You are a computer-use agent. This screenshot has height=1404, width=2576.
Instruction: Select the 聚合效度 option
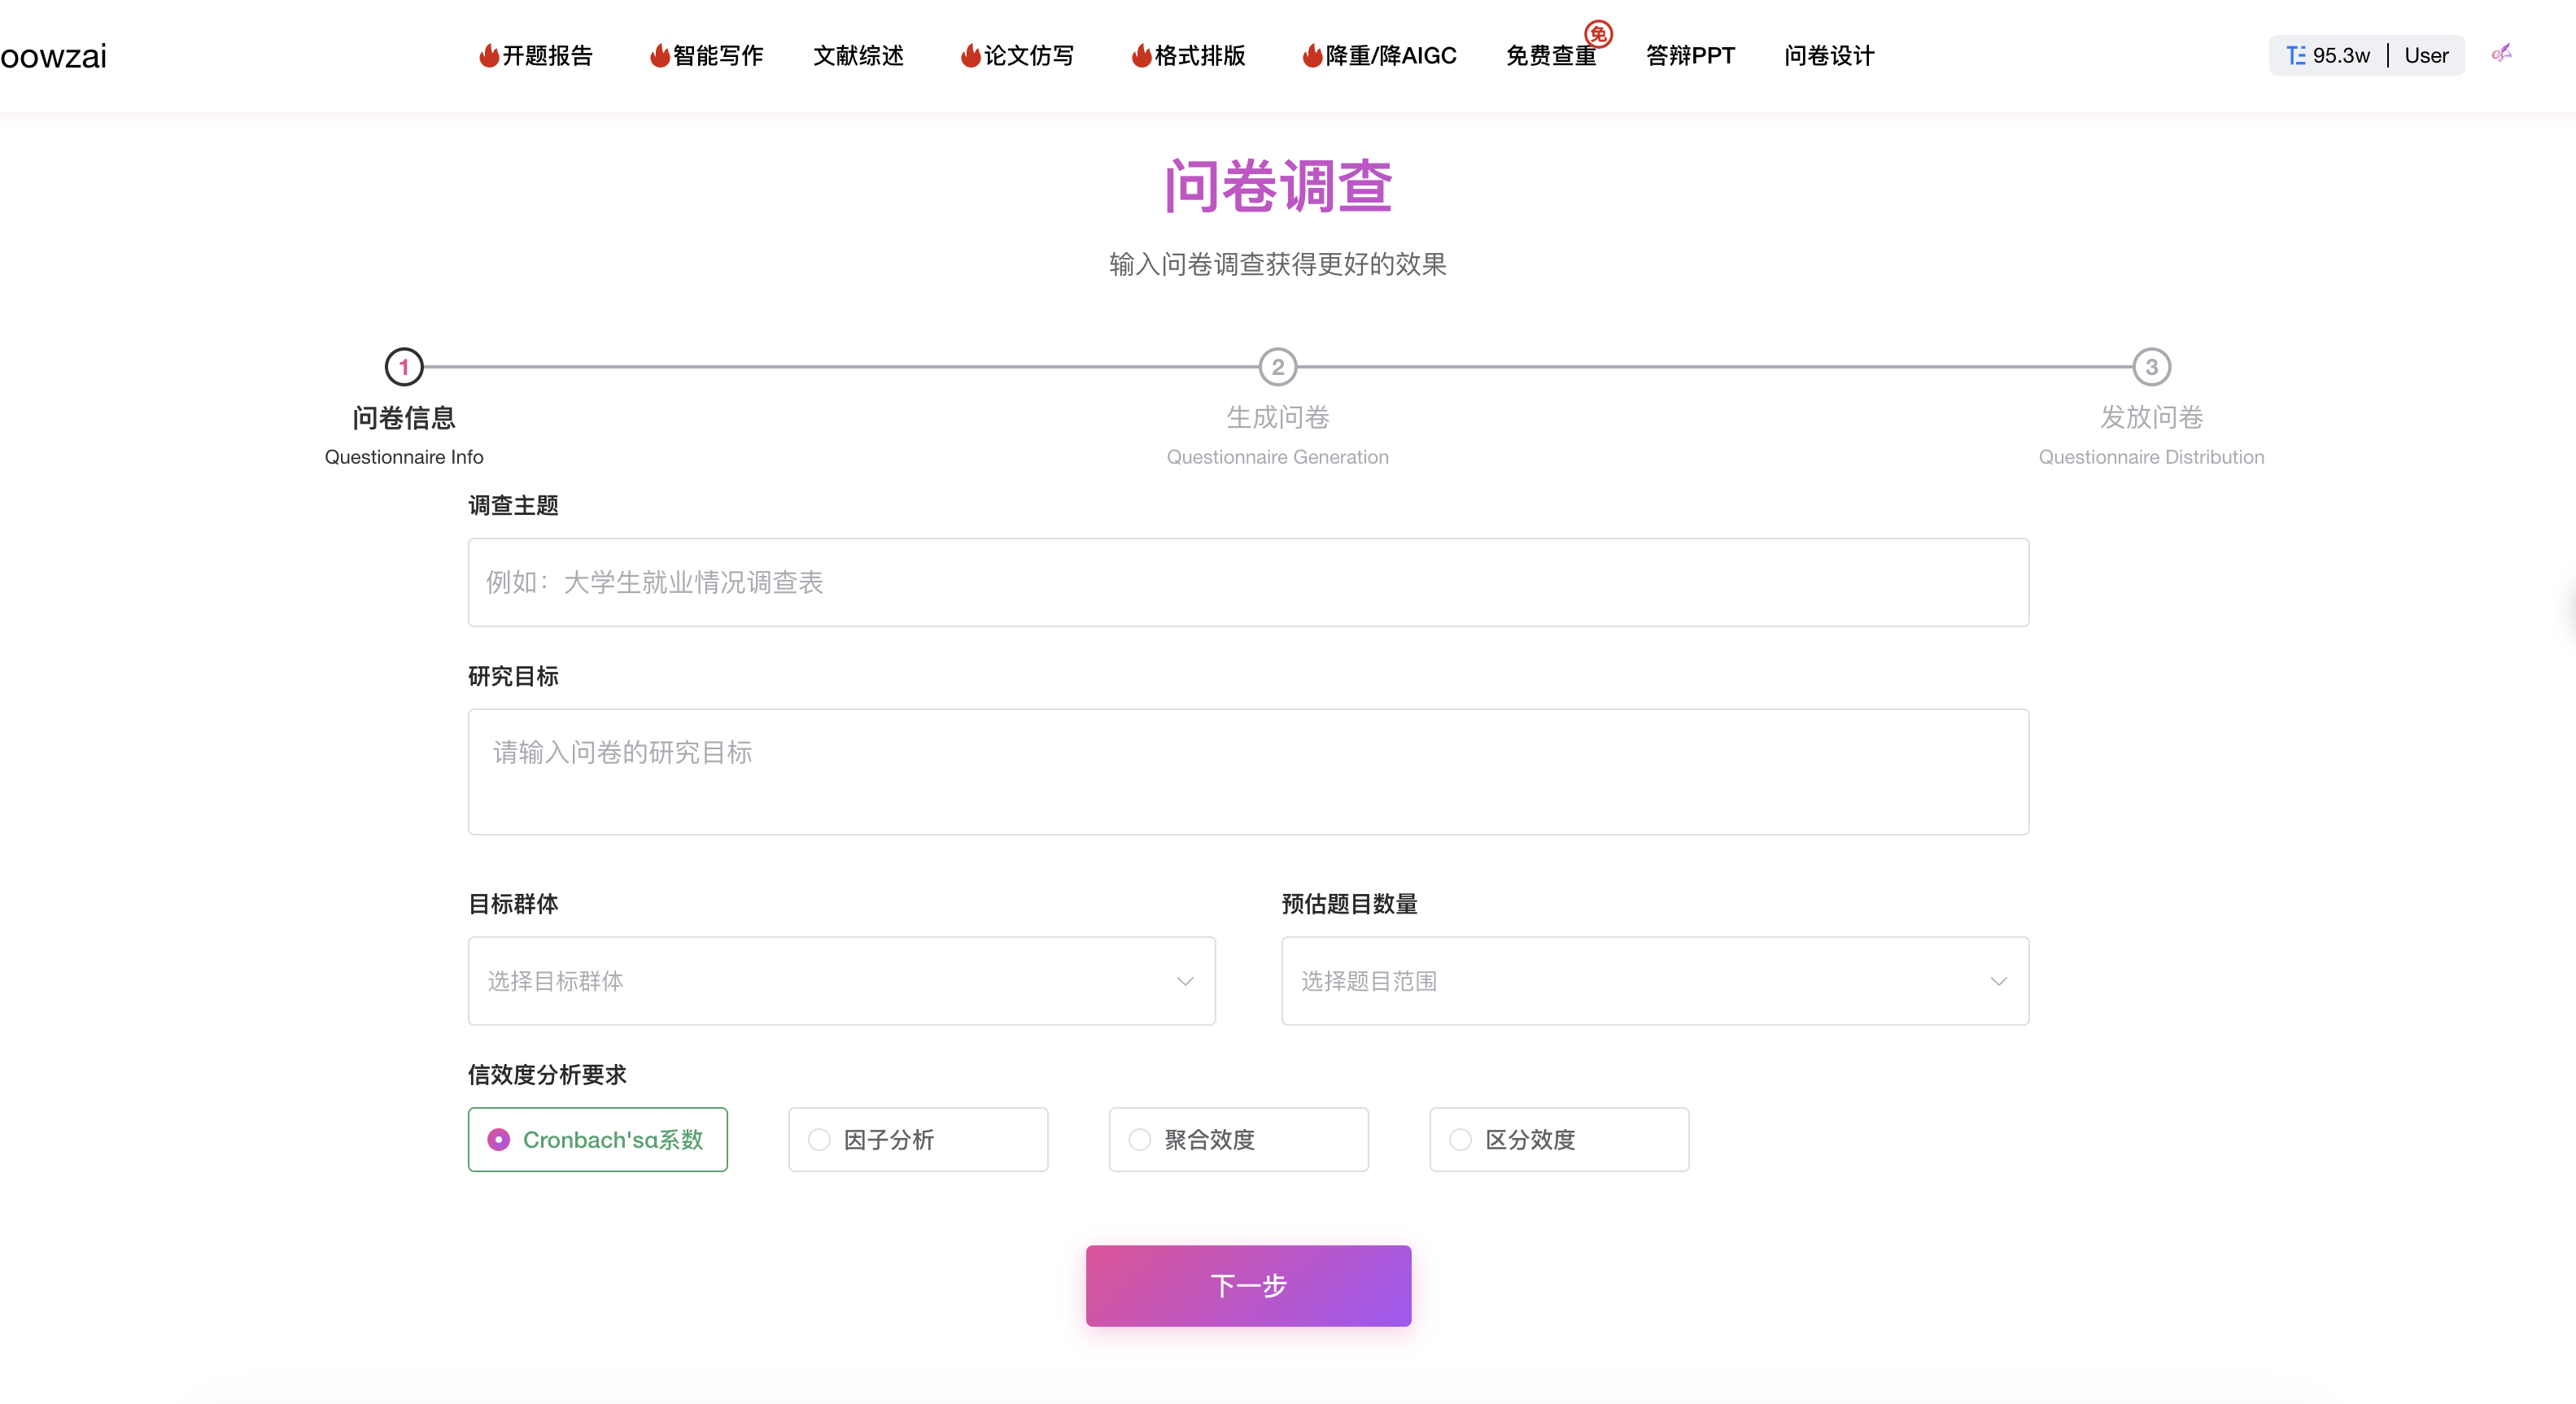1139,1139
